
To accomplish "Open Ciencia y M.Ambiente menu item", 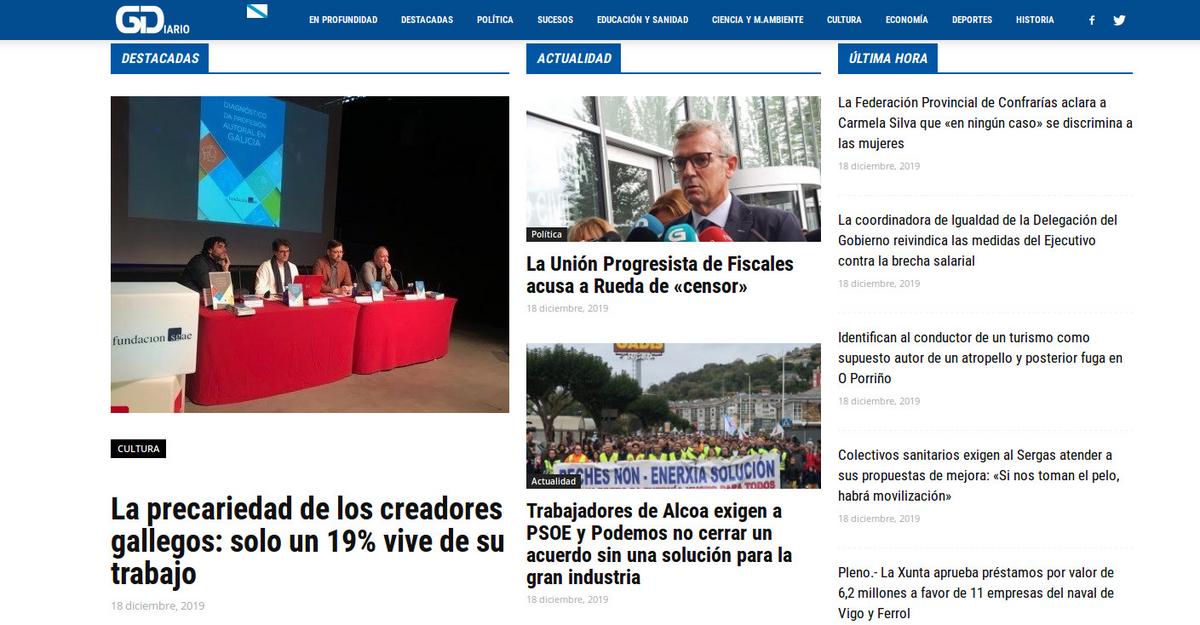I will coord(758,20).
